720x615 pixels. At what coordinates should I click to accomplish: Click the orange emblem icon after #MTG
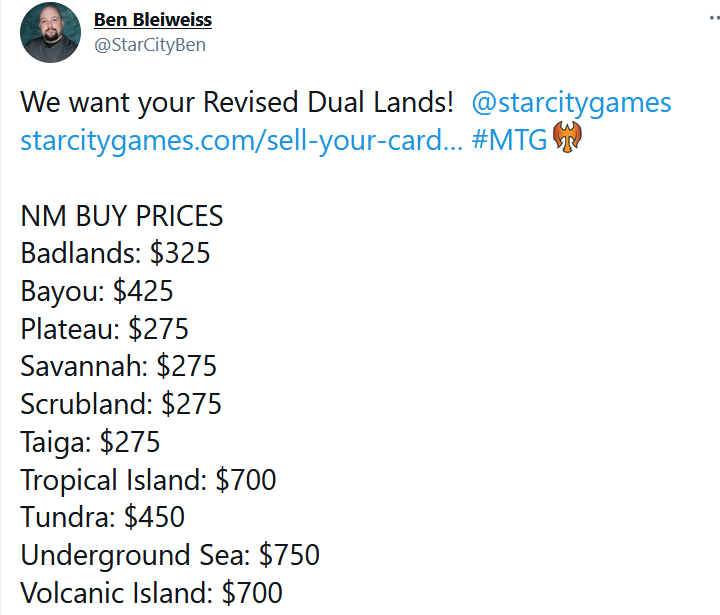pyautogui.click(x=567, y=140)
